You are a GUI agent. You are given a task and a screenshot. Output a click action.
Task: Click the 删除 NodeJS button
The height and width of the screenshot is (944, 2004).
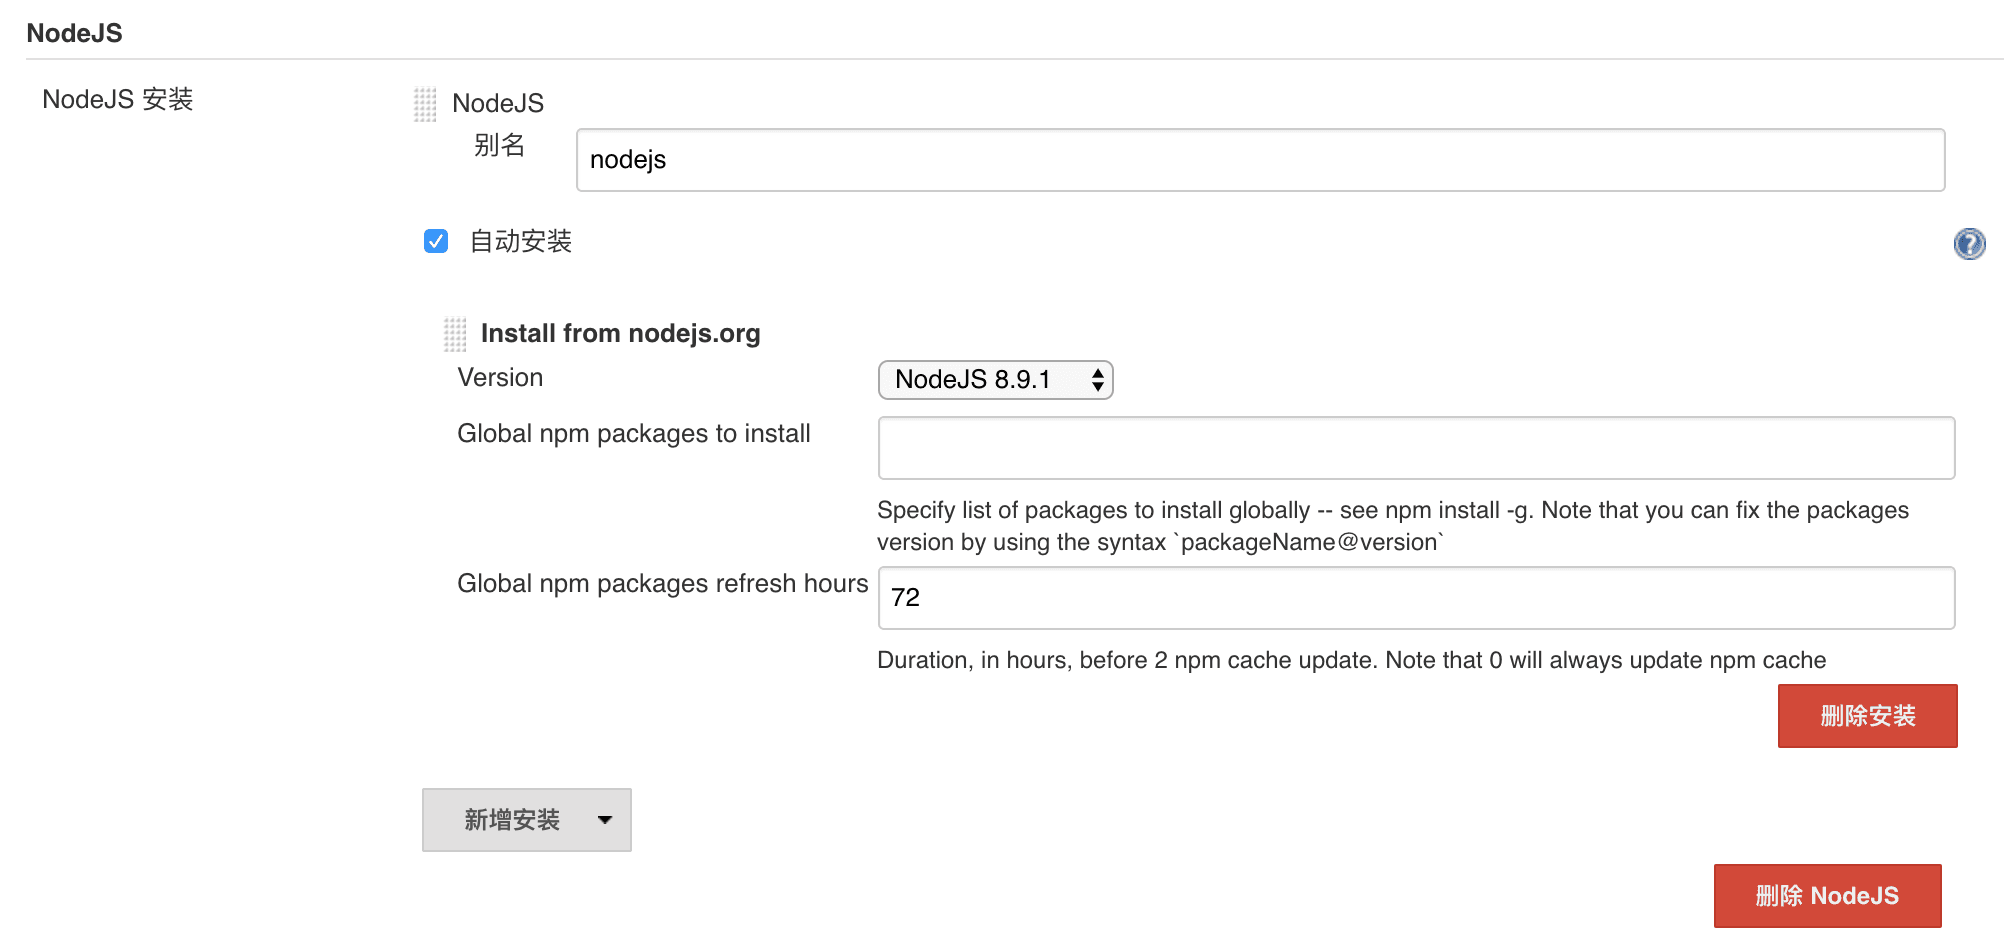[x=1827, y=895]
